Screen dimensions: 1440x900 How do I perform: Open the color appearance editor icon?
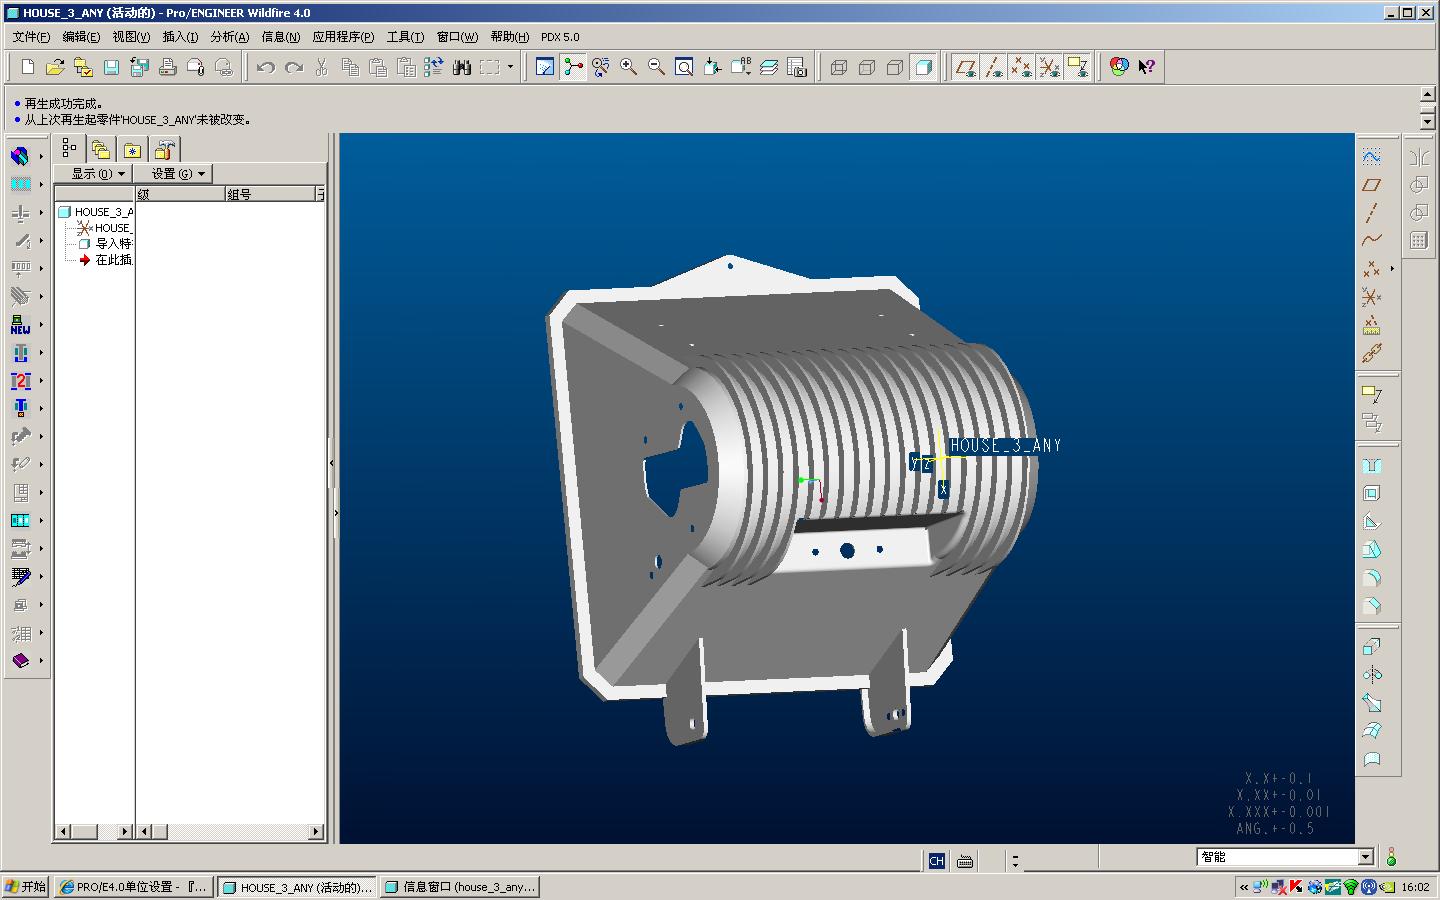pyautogui.click(x=1119, y=67)
